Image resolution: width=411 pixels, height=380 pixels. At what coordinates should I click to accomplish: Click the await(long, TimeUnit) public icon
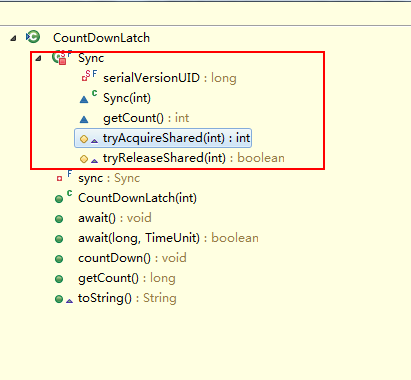click(x=59, y=239)
